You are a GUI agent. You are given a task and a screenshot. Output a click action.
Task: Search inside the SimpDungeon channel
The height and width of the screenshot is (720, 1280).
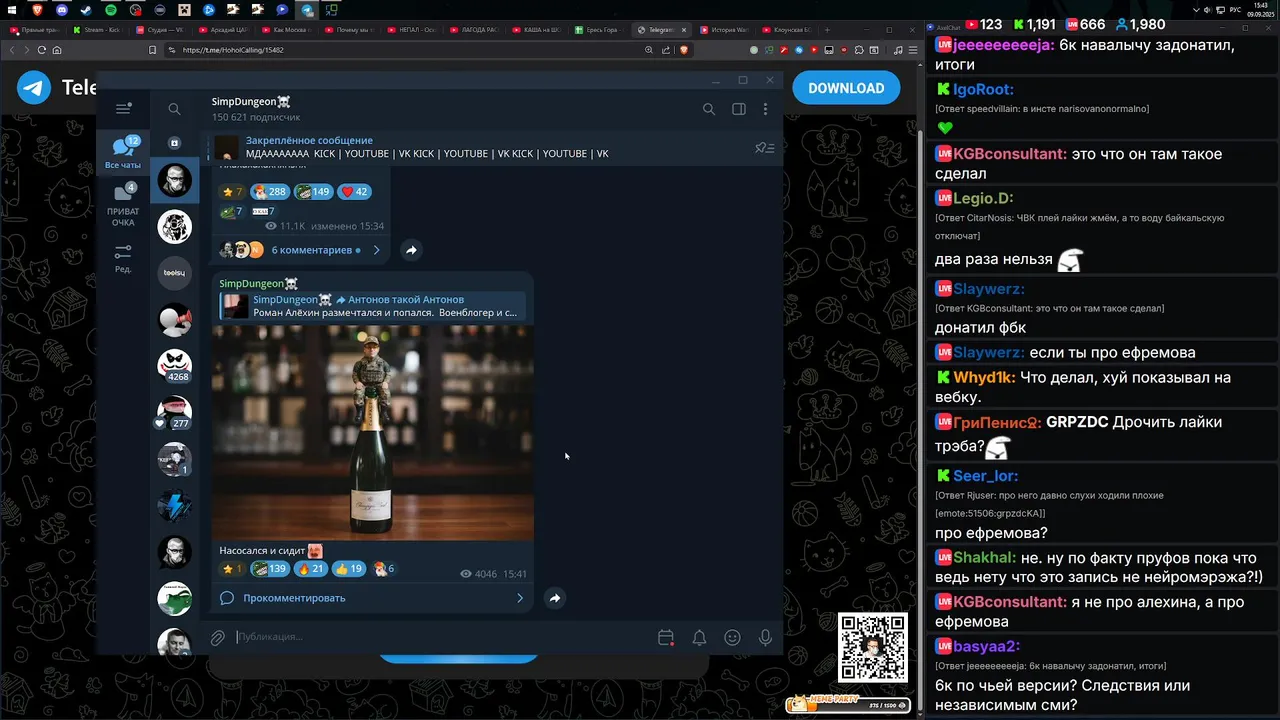[x=709, y=109]
